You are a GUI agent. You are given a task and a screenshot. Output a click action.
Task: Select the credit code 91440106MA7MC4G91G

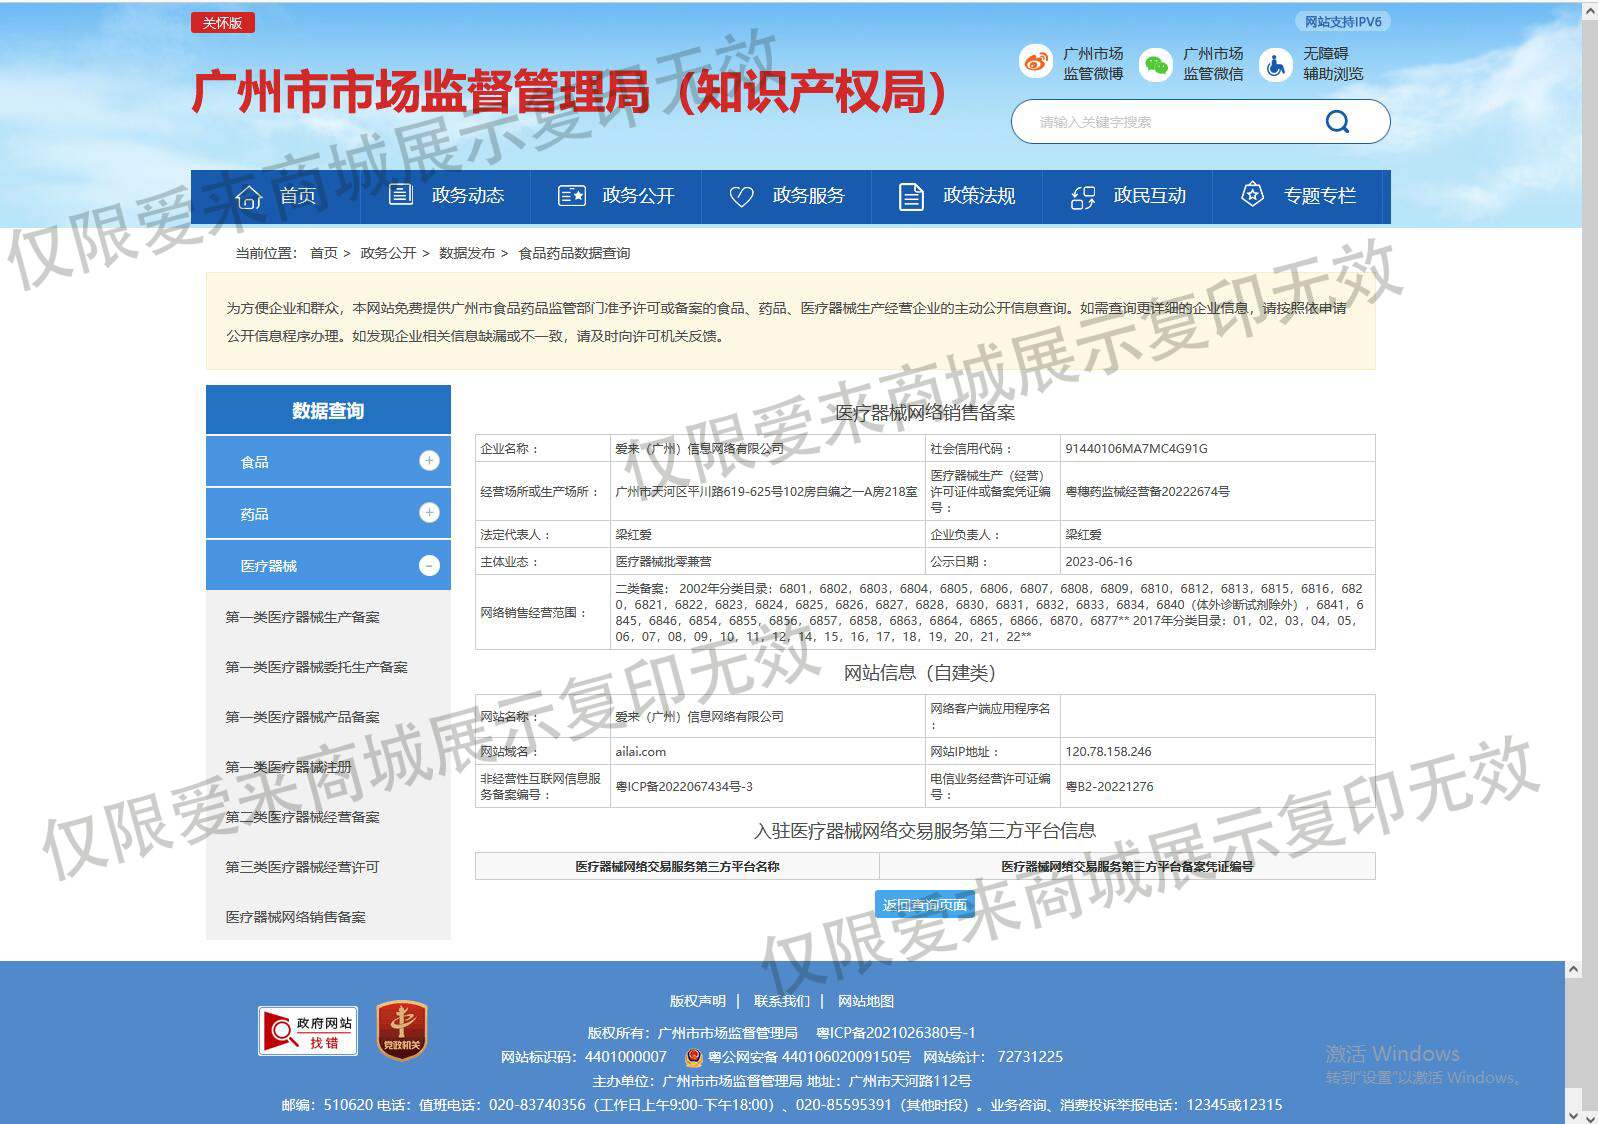click(1136, 449)
